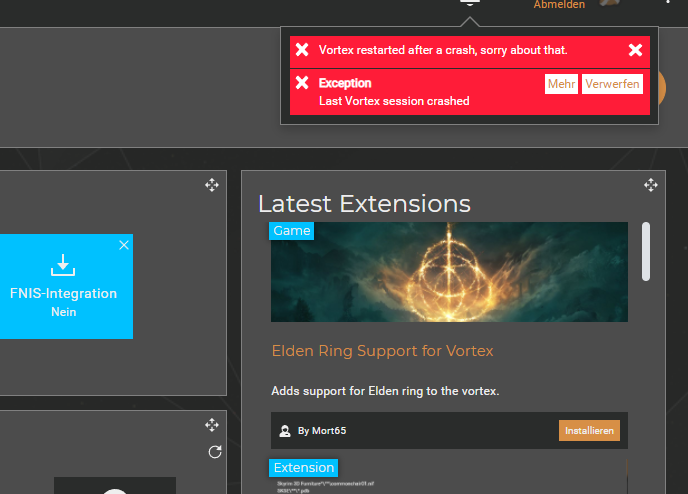Click error icon beside restart message
The width and height of the screenshot is (688, 494).
(x=302, y=50)
